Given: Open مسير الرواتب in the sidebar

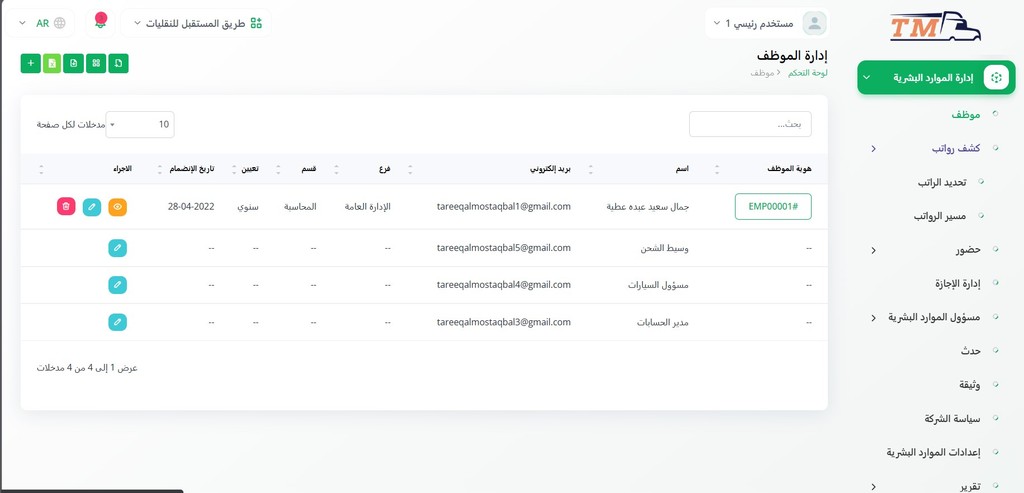Looking at the screenshot, I should (x=940, y=216).
